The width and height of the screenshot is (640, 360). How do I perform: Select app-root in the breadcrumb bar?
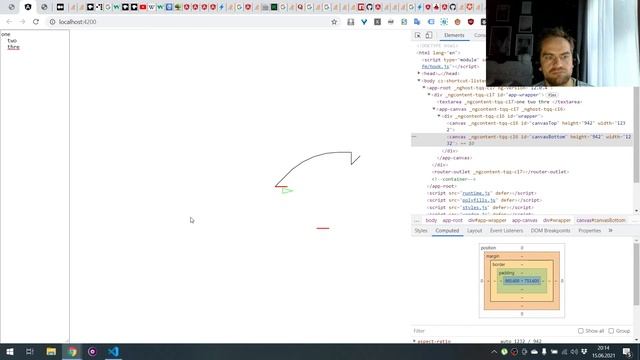[453, 220]
